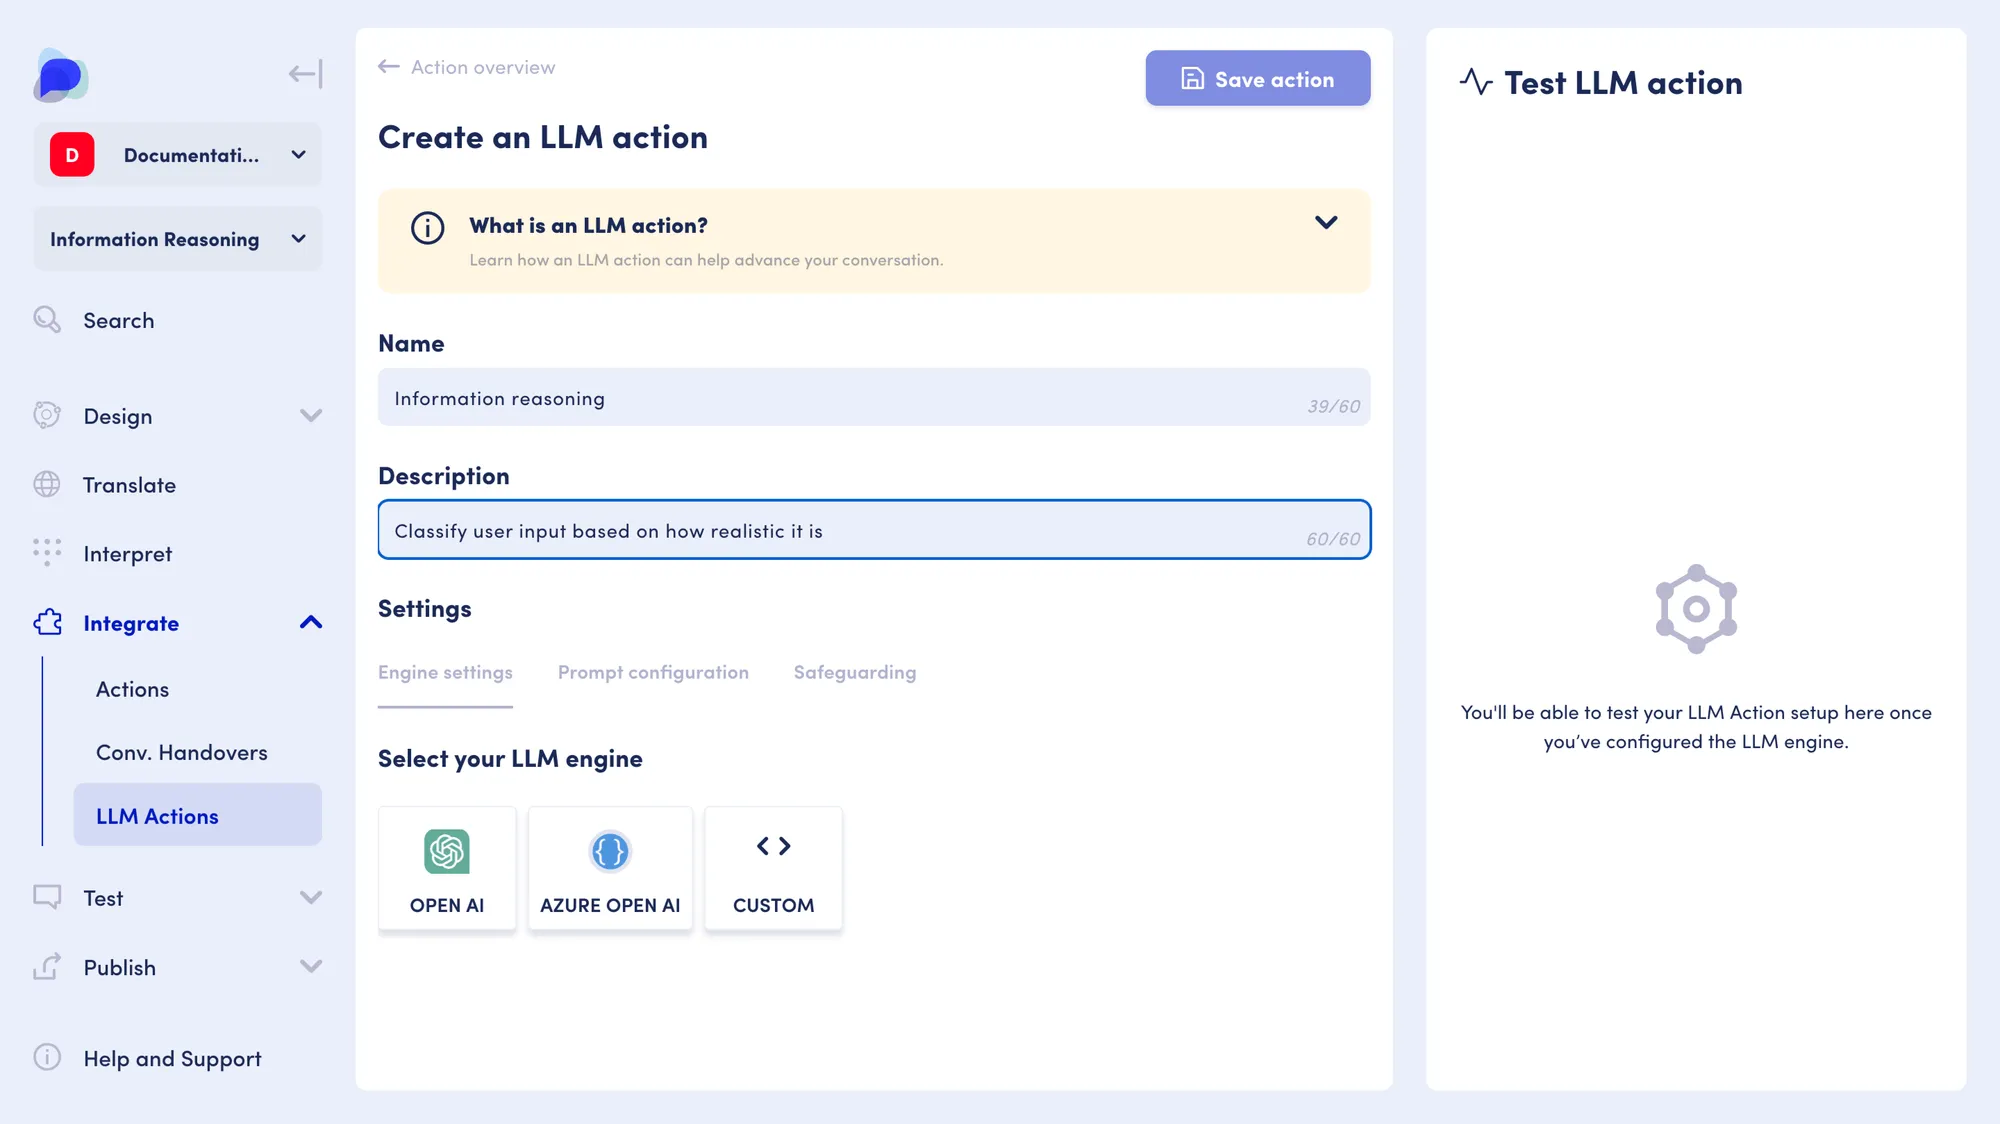
Task: Click the app logo icon
Action: pyautogui.click(x=61, y=75)
